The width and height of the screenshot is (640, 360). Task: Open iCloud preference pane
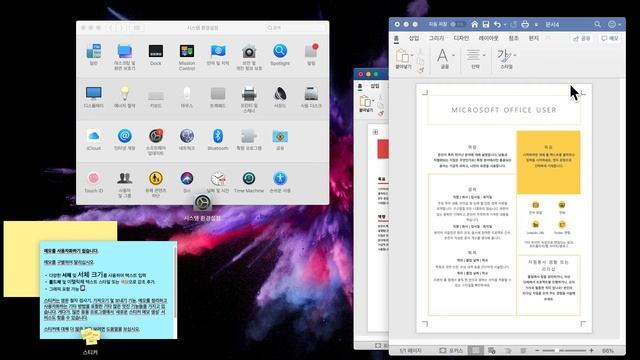(93, 136)
